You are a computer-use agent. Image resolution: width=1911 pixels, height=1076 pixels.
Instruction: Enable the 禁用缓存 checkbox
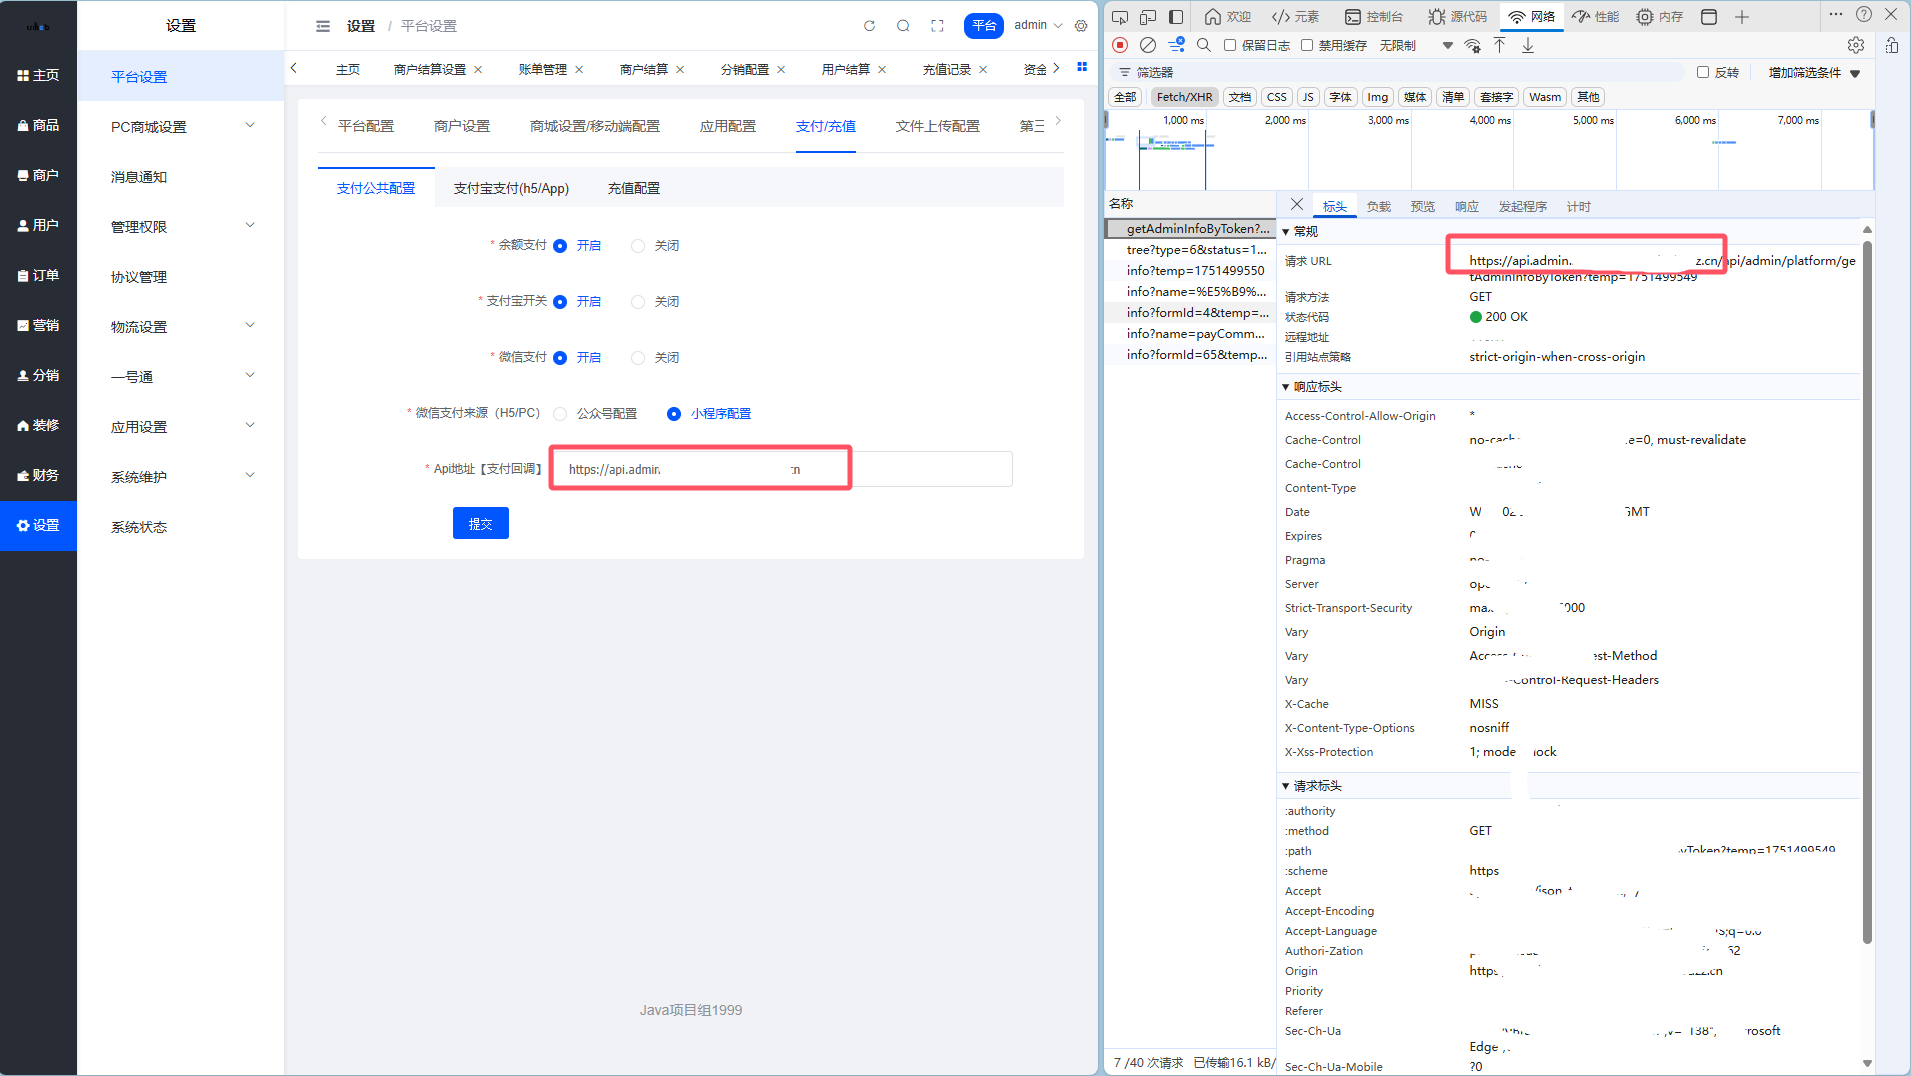1307,45
